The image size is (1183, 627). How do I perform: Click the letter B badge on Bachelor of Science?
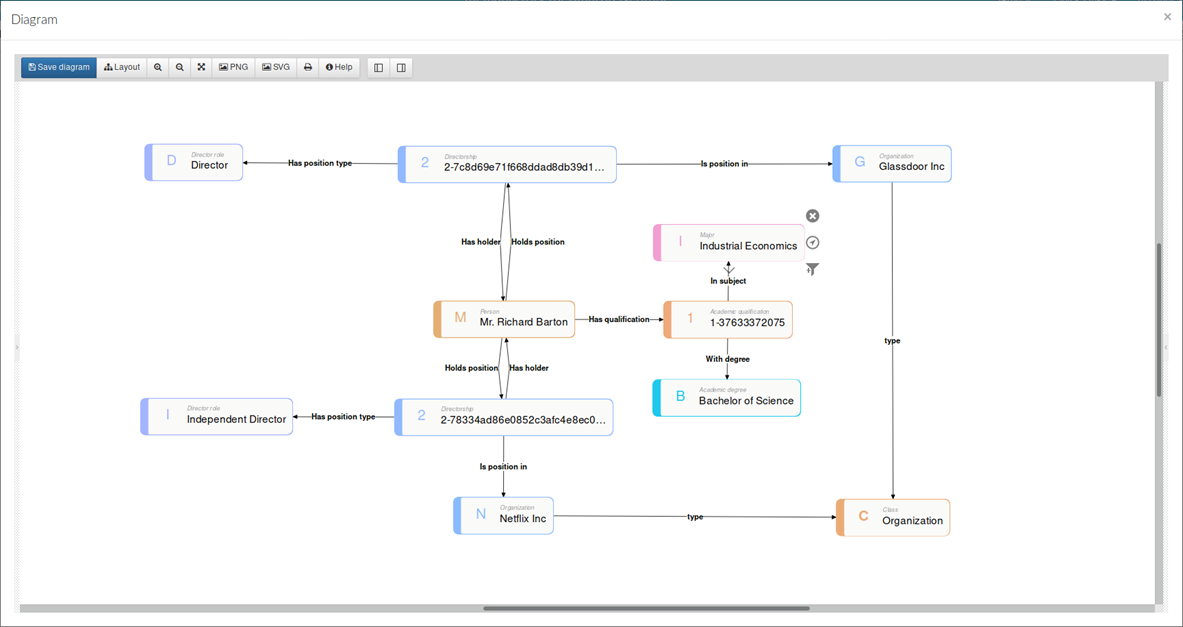click(680, 396)
